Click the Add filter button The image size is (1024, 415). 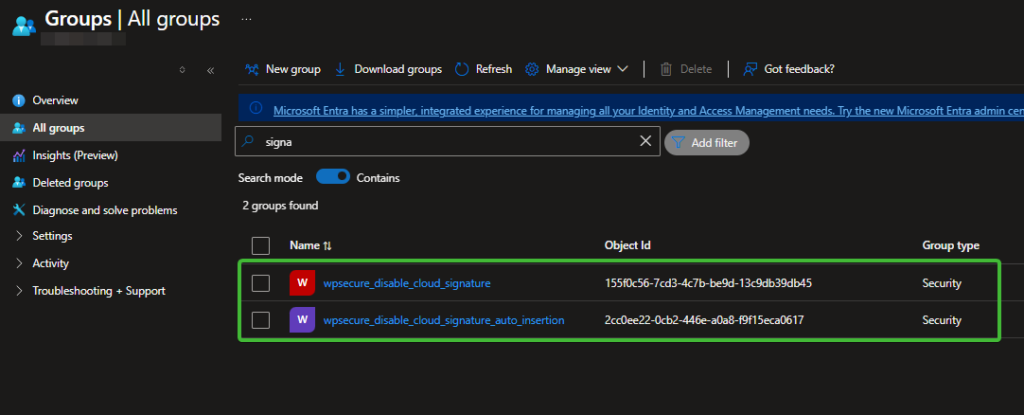706,143
